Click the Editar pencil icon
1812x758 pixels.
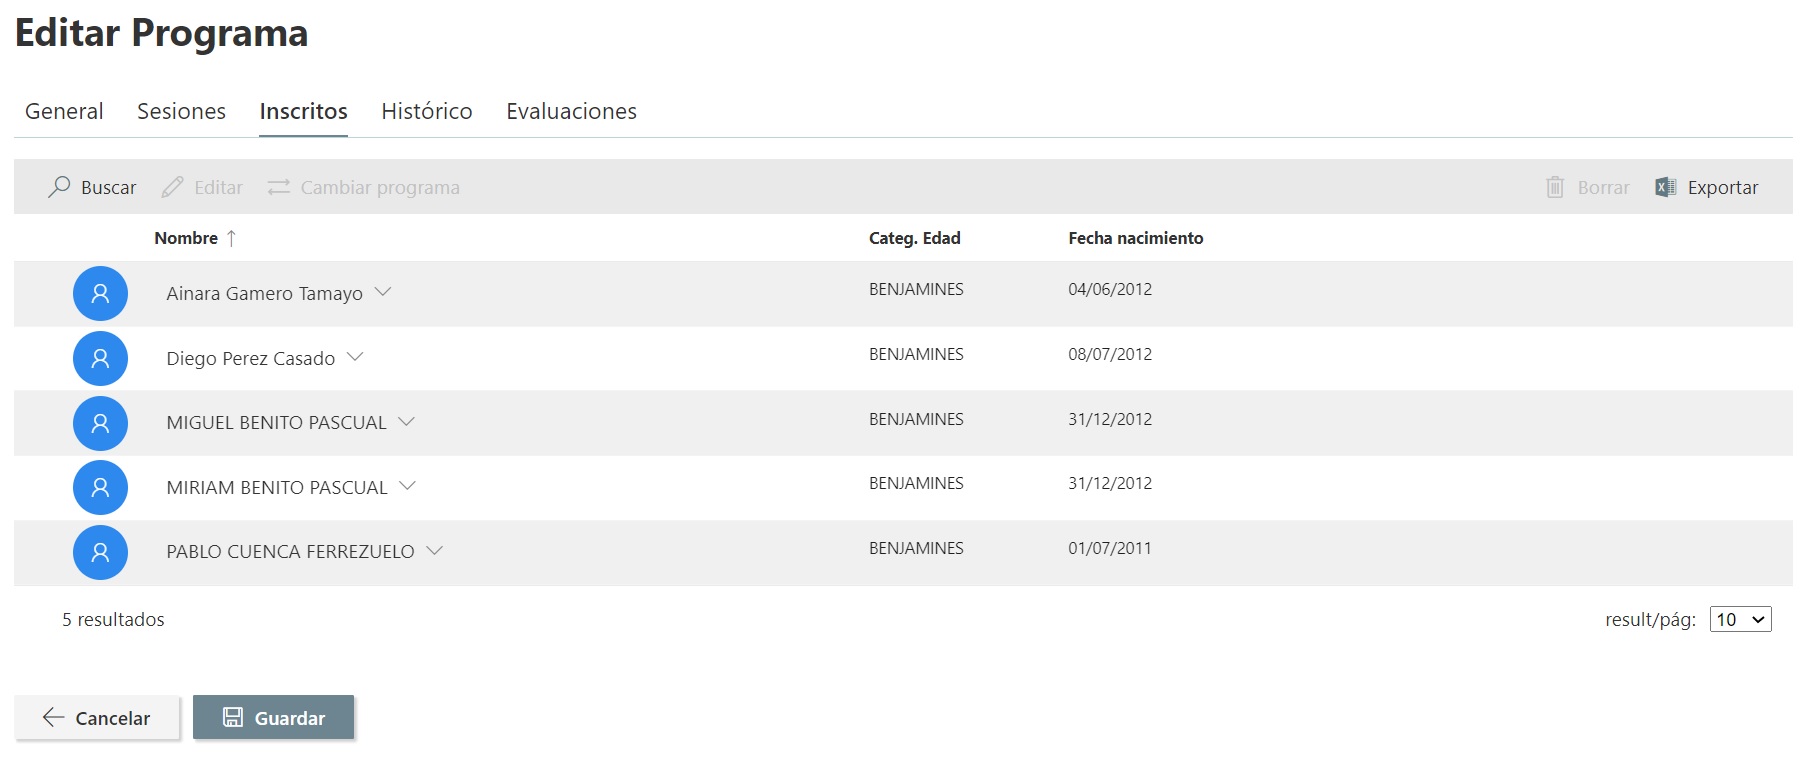click(x=172, y=187)
